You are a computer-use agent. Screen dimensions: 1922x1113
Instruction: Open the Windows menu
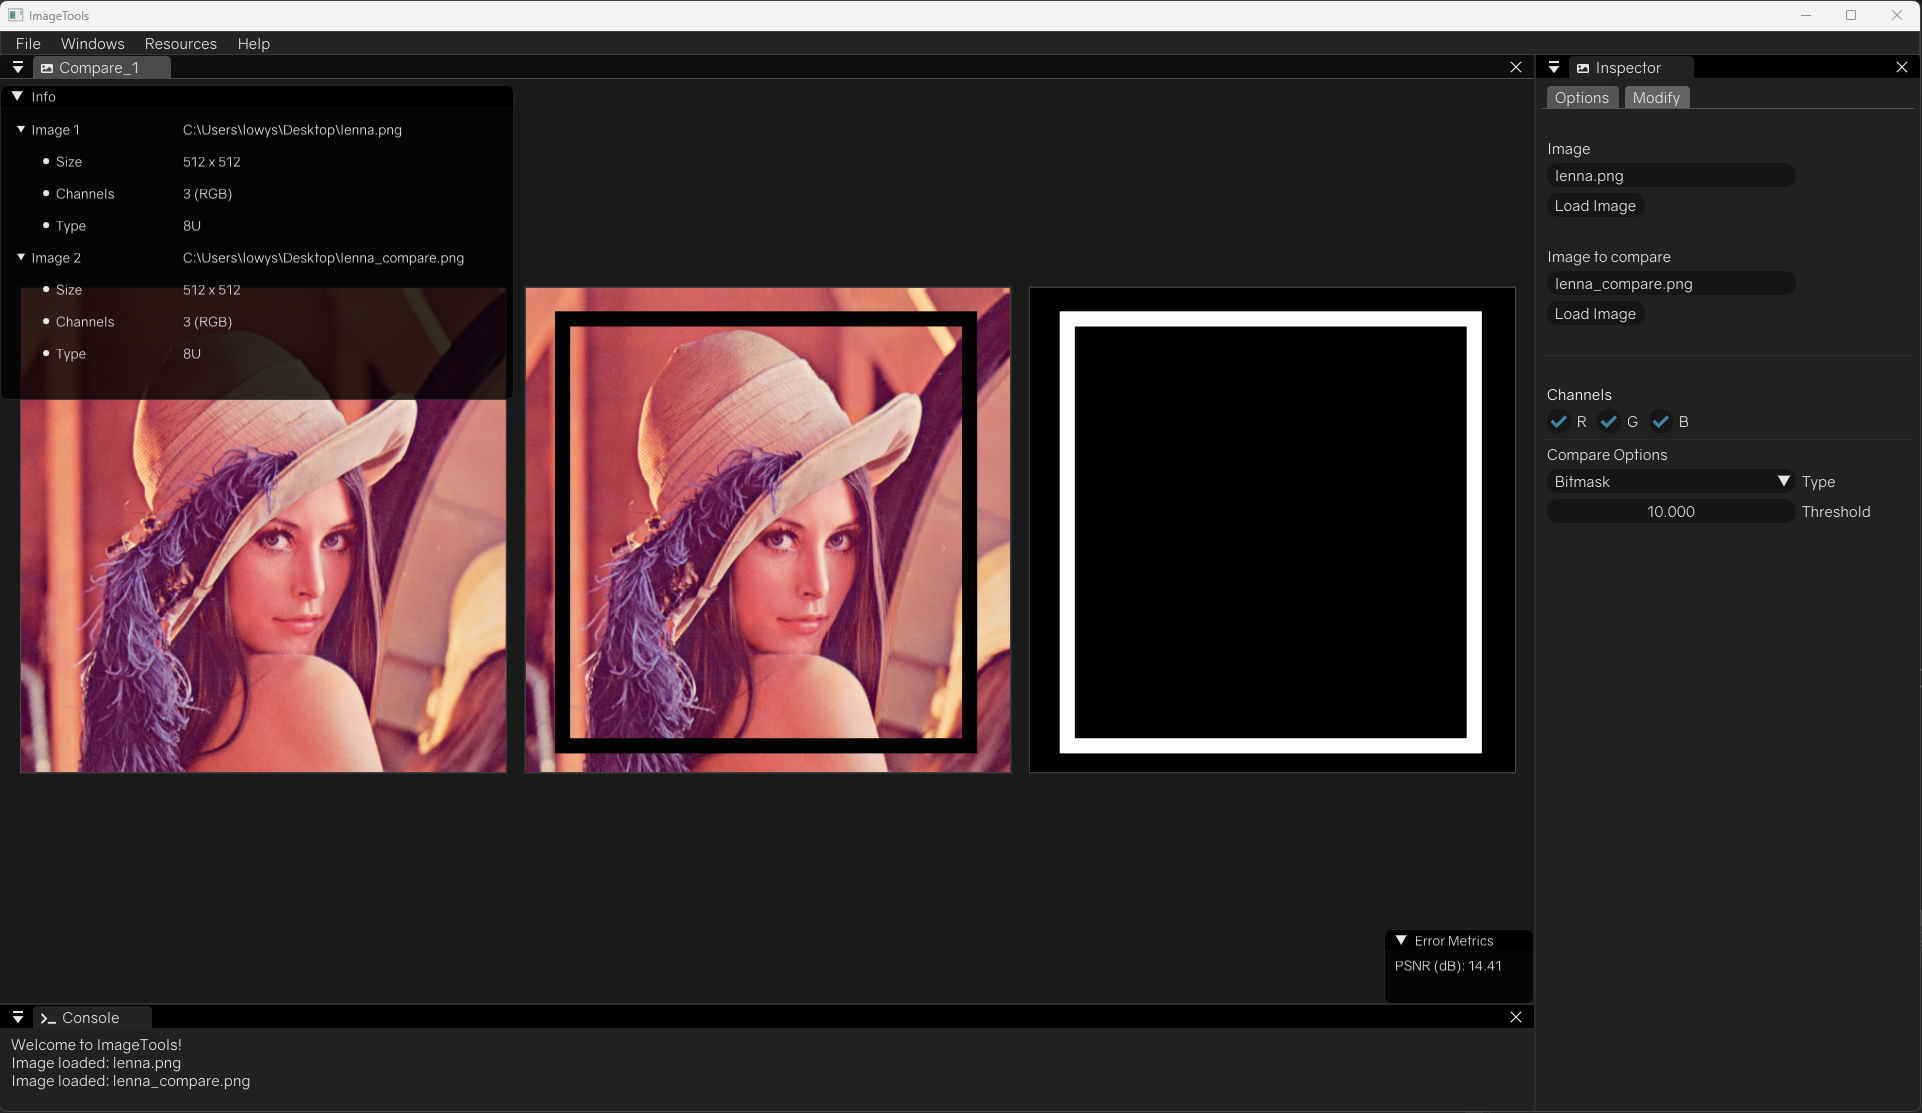click(x=92, y=44)
